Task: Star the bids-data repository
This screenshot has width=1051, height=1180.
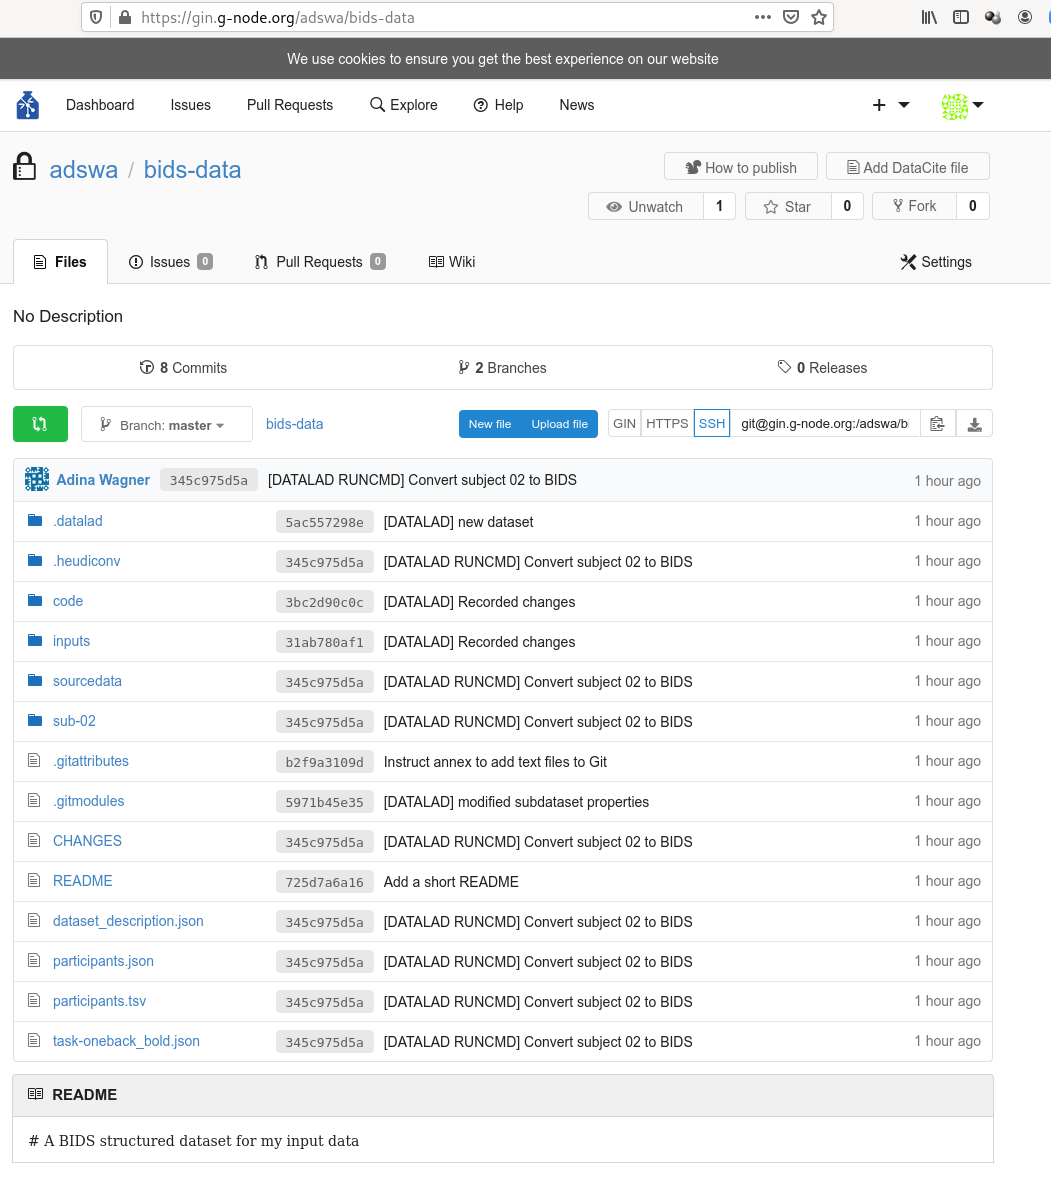Action: [786, 206]
